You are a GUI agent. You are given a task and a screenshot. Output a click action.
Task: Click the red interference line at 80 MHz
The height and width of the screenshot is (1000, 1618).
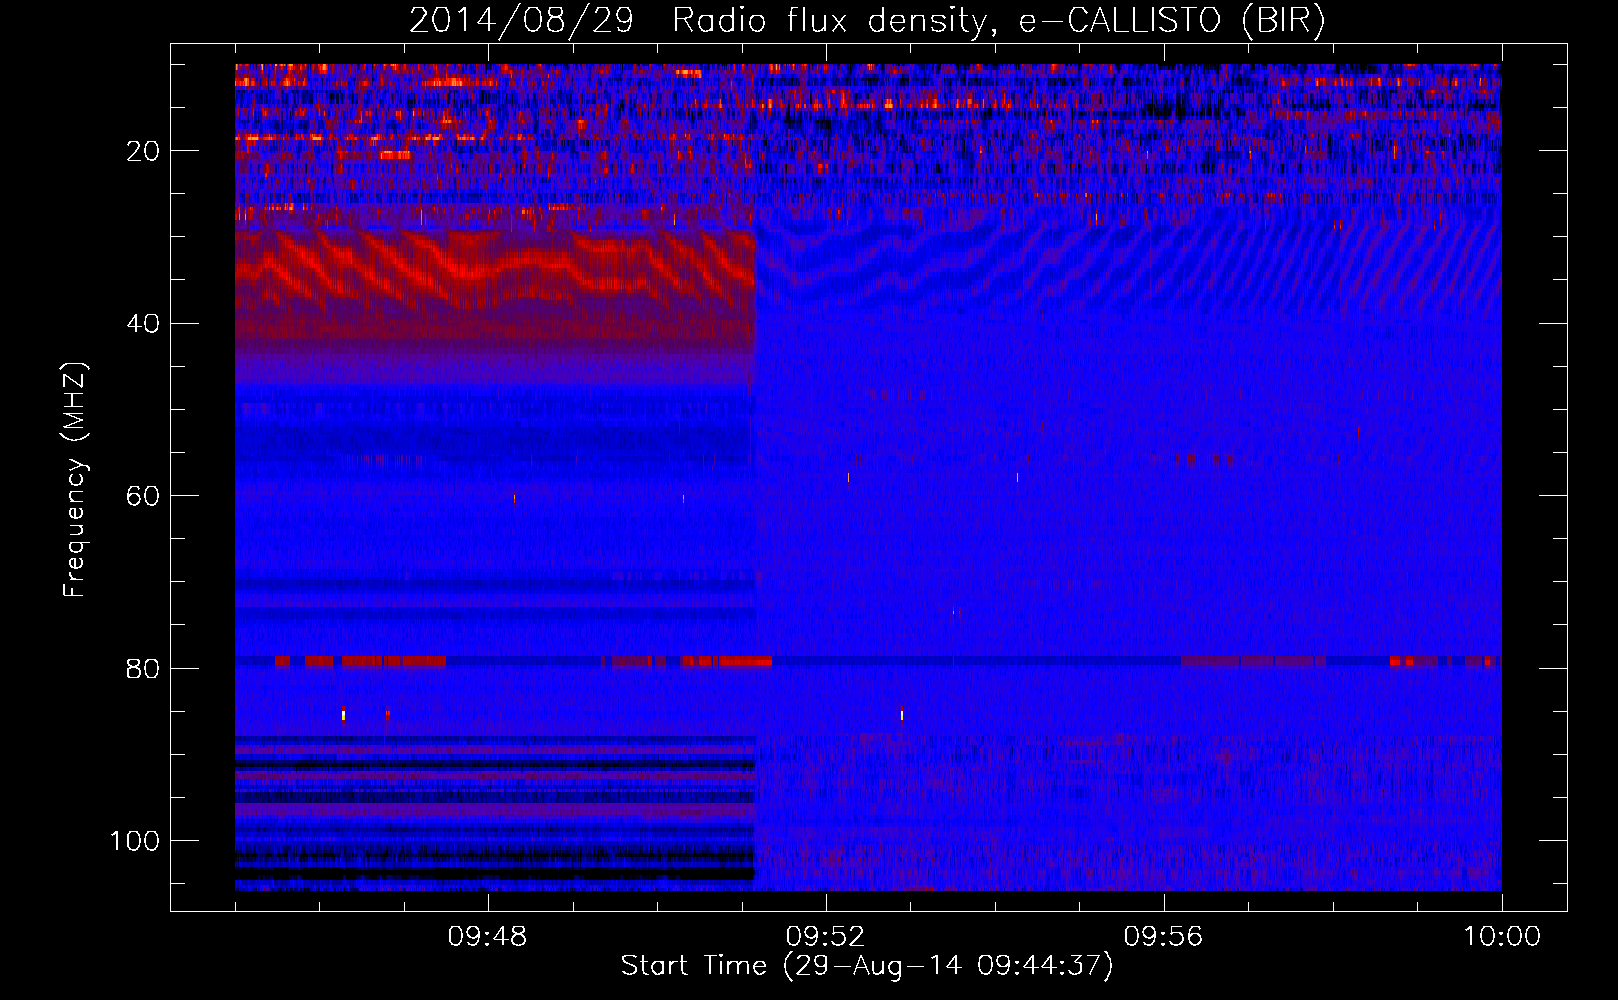tap(867, 661)
